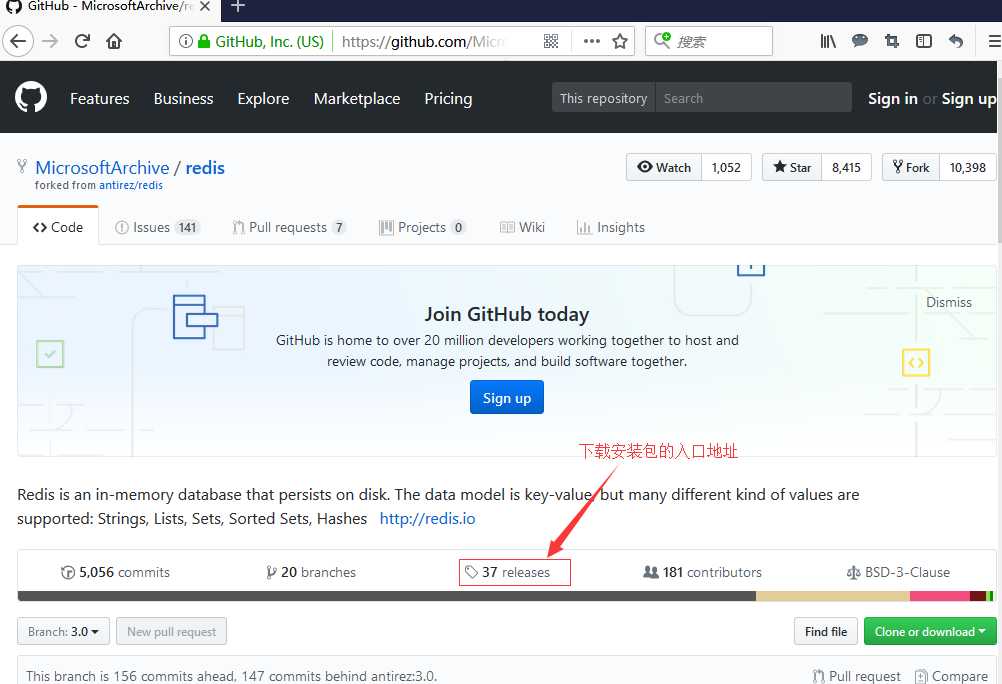Toggle the sidebar panel icon
The width and height of the screenshot is (1002, 684).
coord(924,42)
